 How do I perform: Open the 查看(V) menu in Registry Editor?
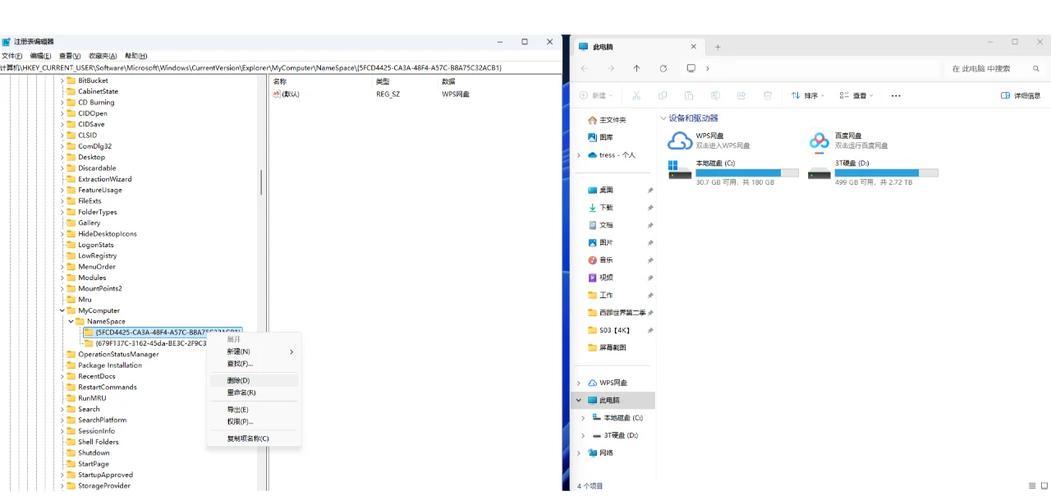pyautogui.click(x=70, y=56)
